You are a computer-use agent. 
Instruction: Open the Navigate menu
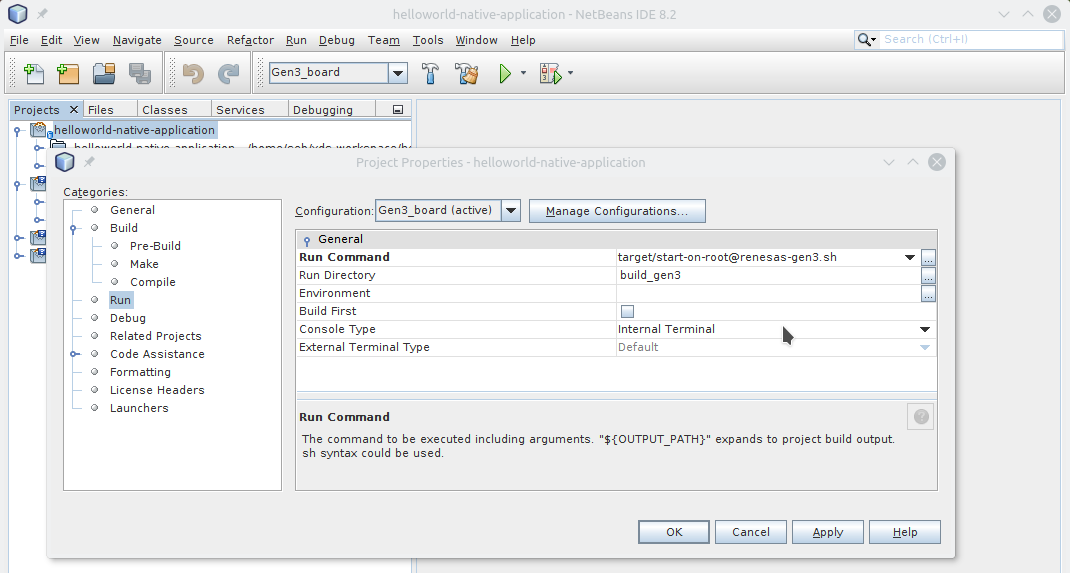coord(137,40)
